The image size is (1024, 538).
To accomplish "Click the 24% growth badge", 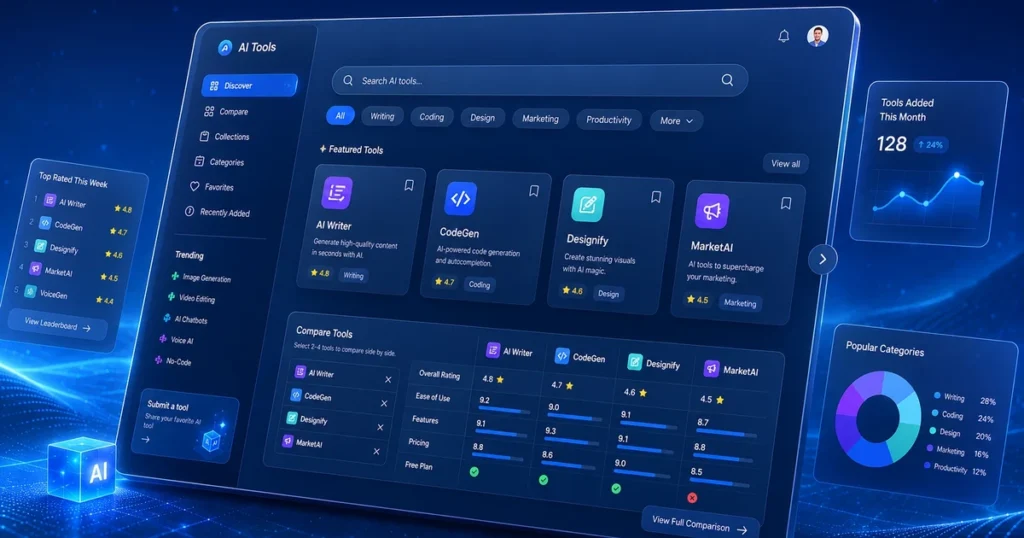I will click(x=931, y=145).
